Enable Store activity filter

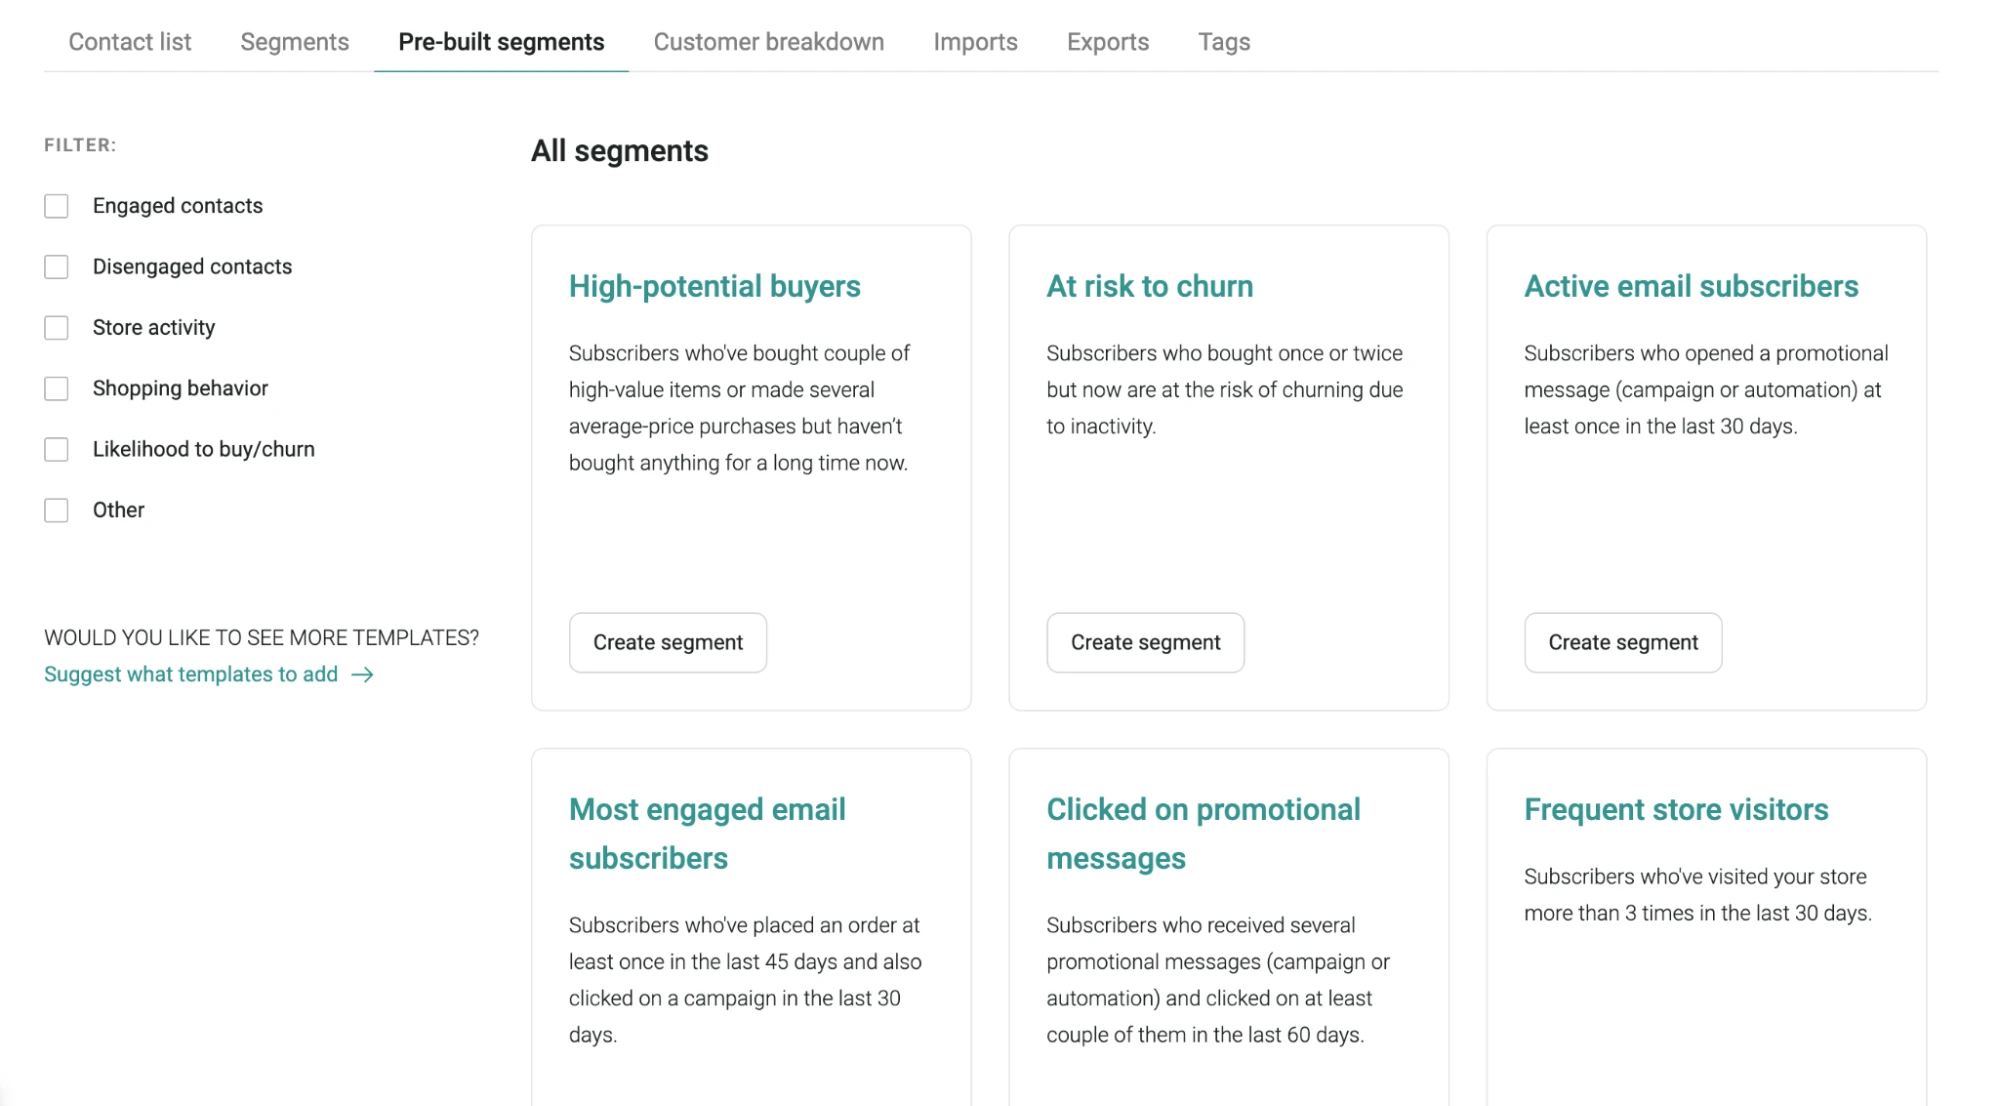56,327
